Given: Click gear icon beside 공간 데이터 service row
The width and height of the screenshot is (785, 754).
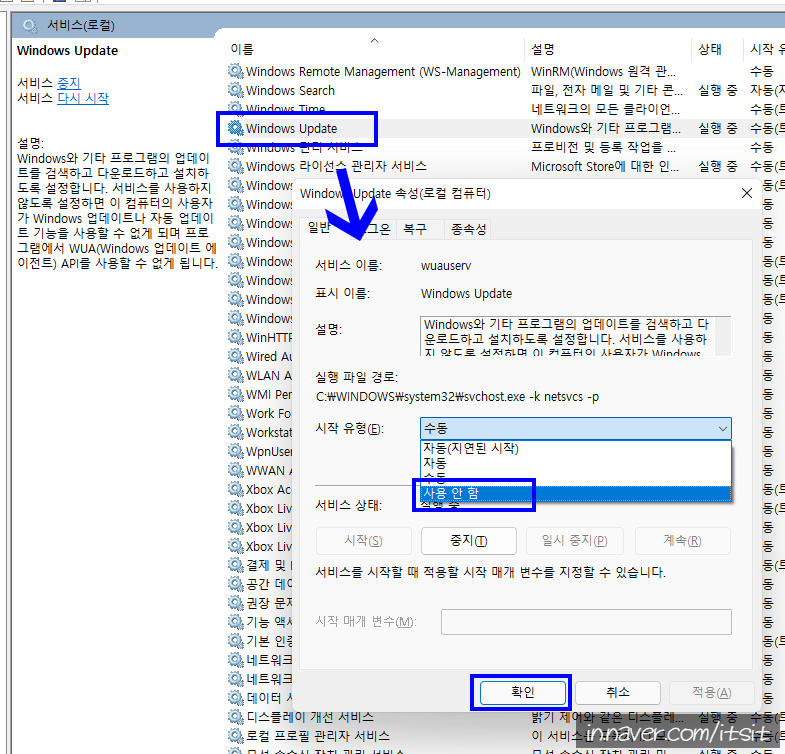Looking at the screenshot, I should pyautogui.click(x=235, y=584).
